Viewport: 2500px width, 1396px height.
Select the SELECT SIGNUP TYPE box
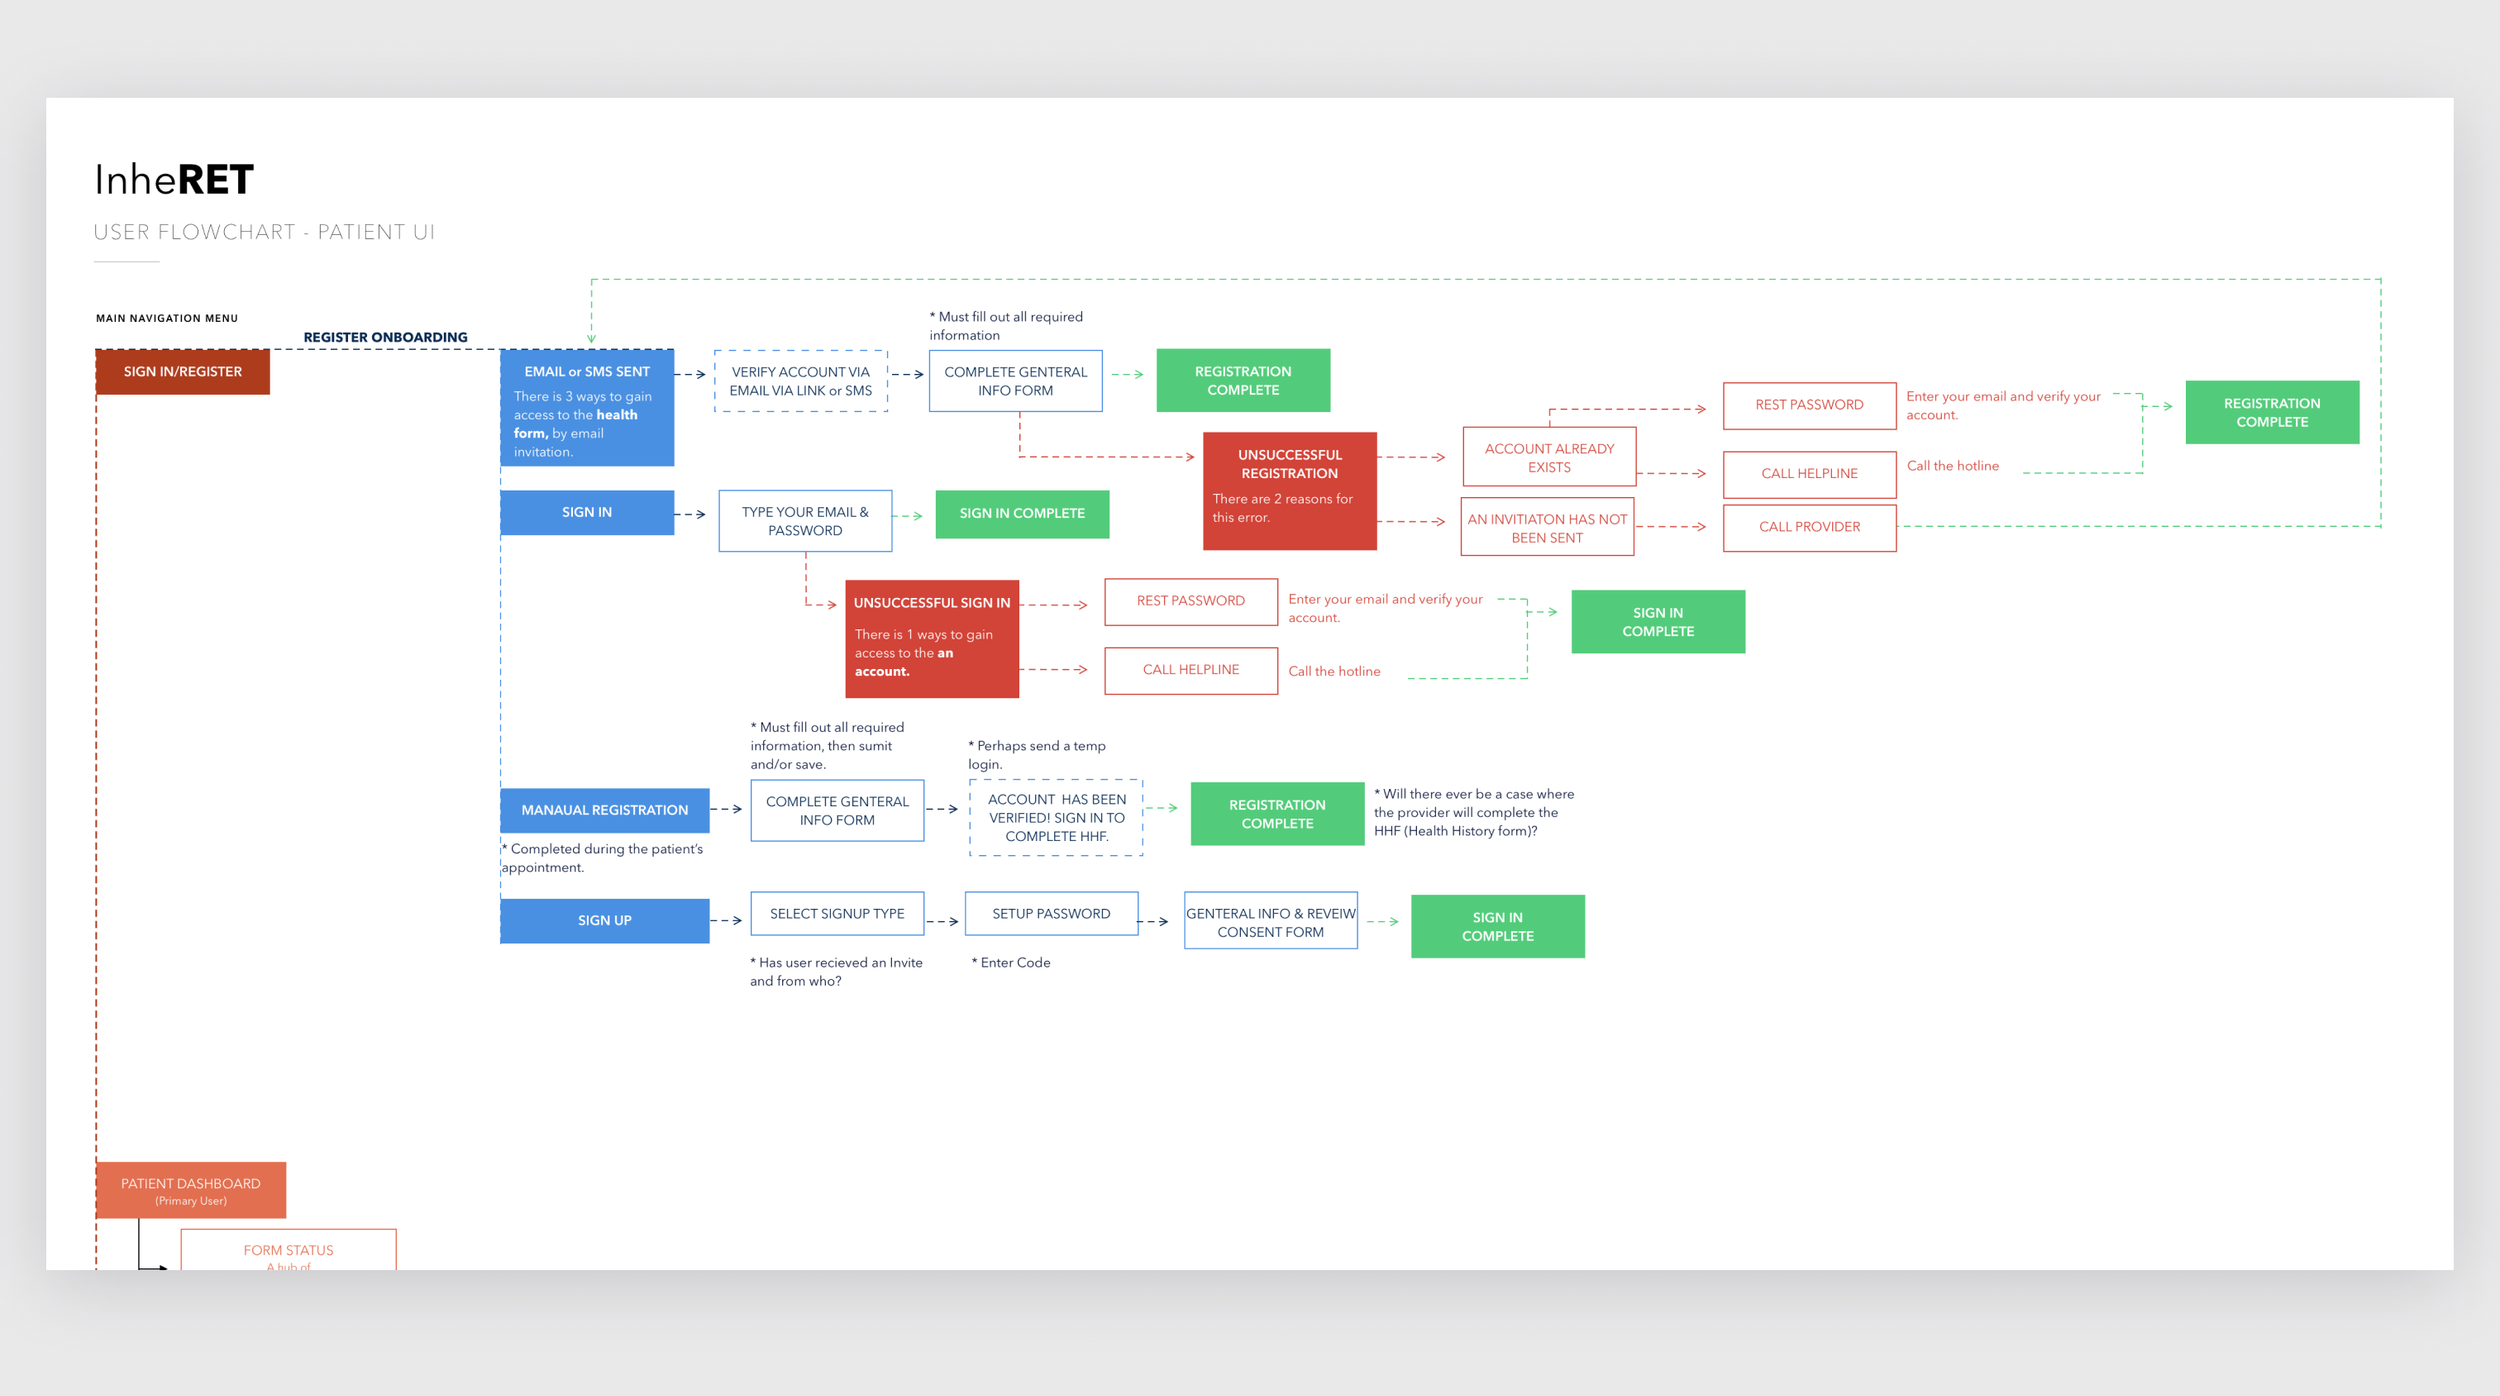(x=837, y=914)
